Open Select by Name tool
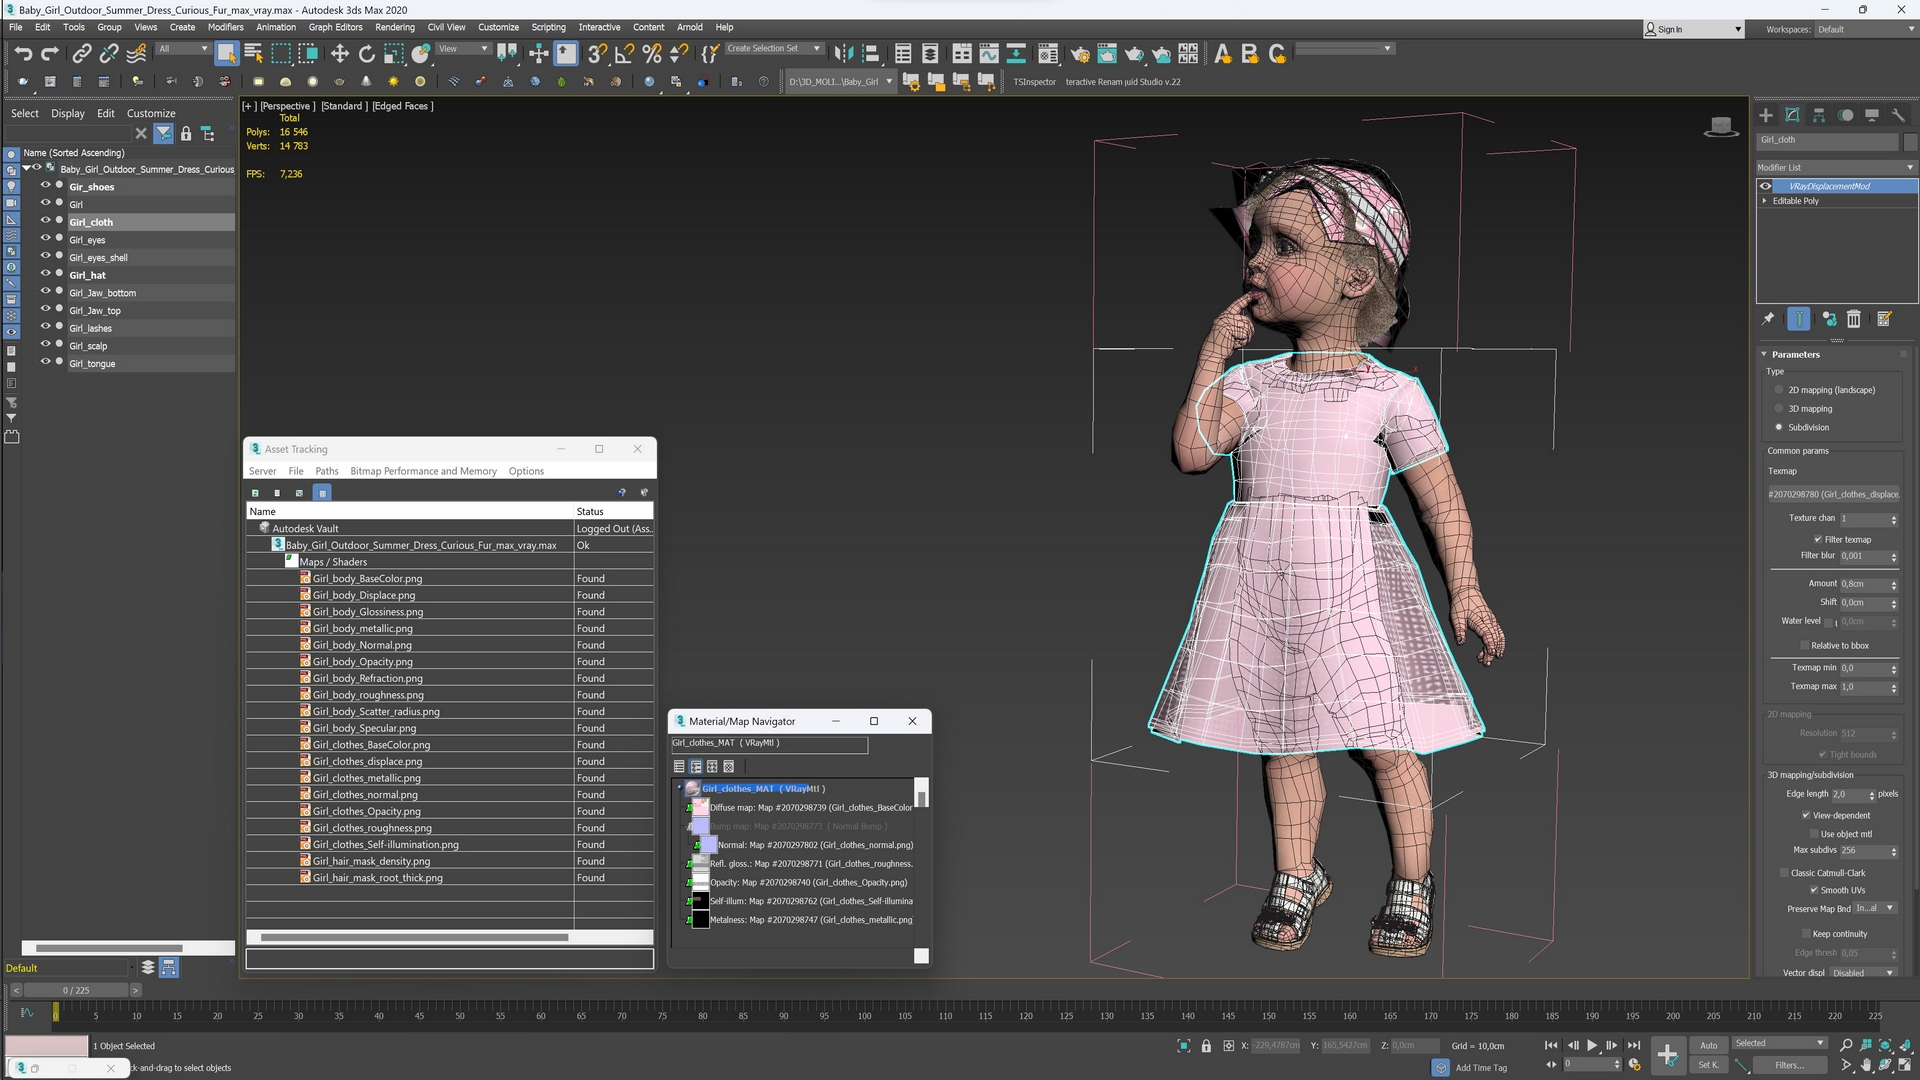 pos(253,53)
